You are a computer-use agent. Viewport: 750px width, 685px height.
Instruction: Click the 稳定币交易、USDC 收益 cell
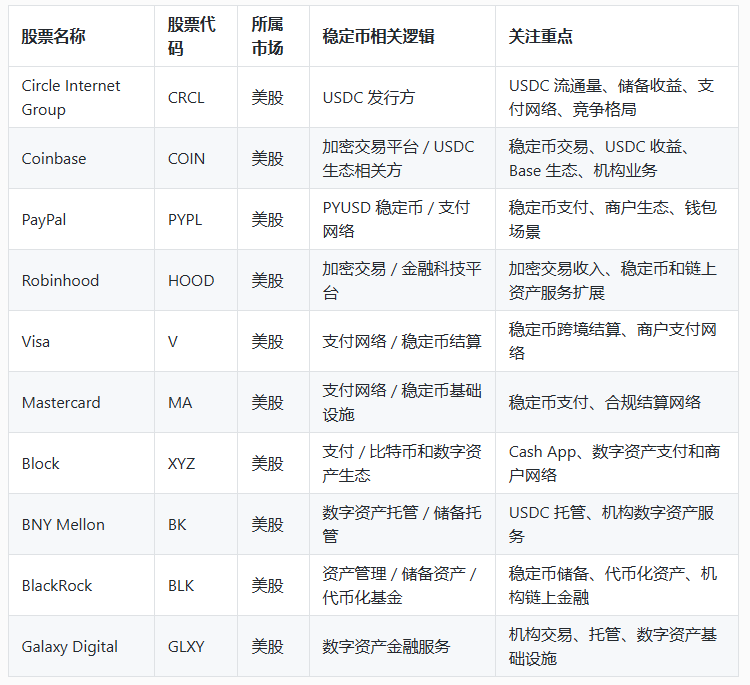click(617, 158)
